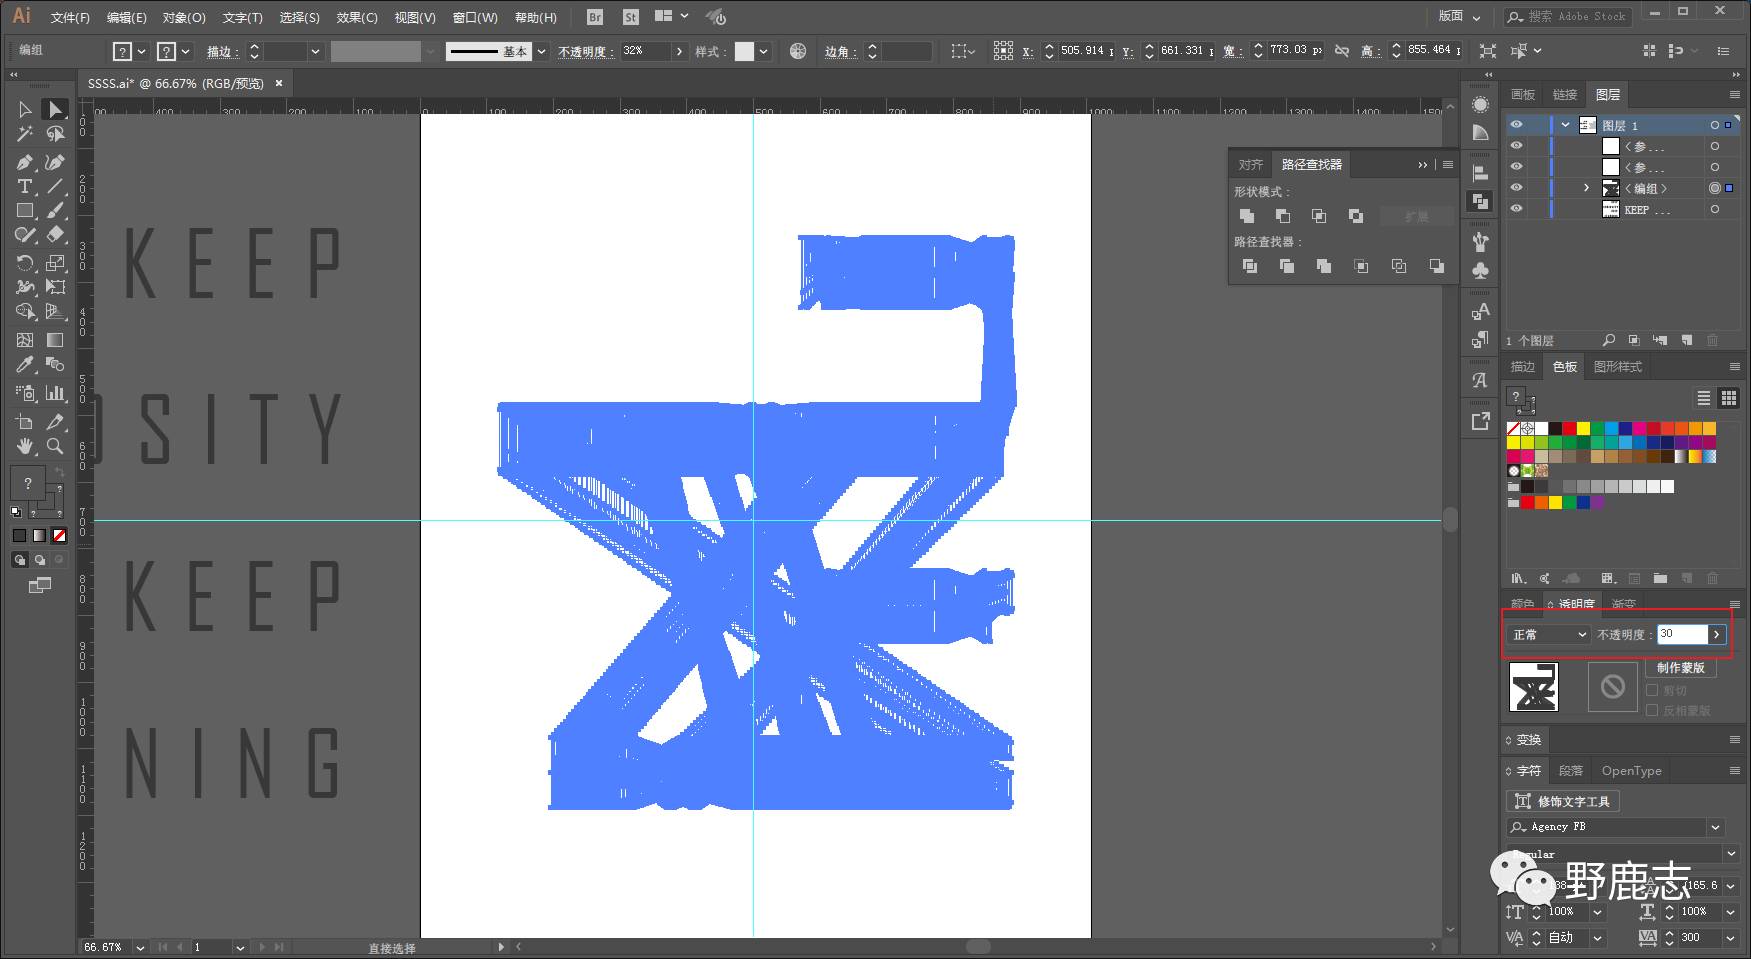The width and height of the screenshot is (1751, 959).
Task: Pick the red swatch in the swatches panel
Action: coord(1569,429)
